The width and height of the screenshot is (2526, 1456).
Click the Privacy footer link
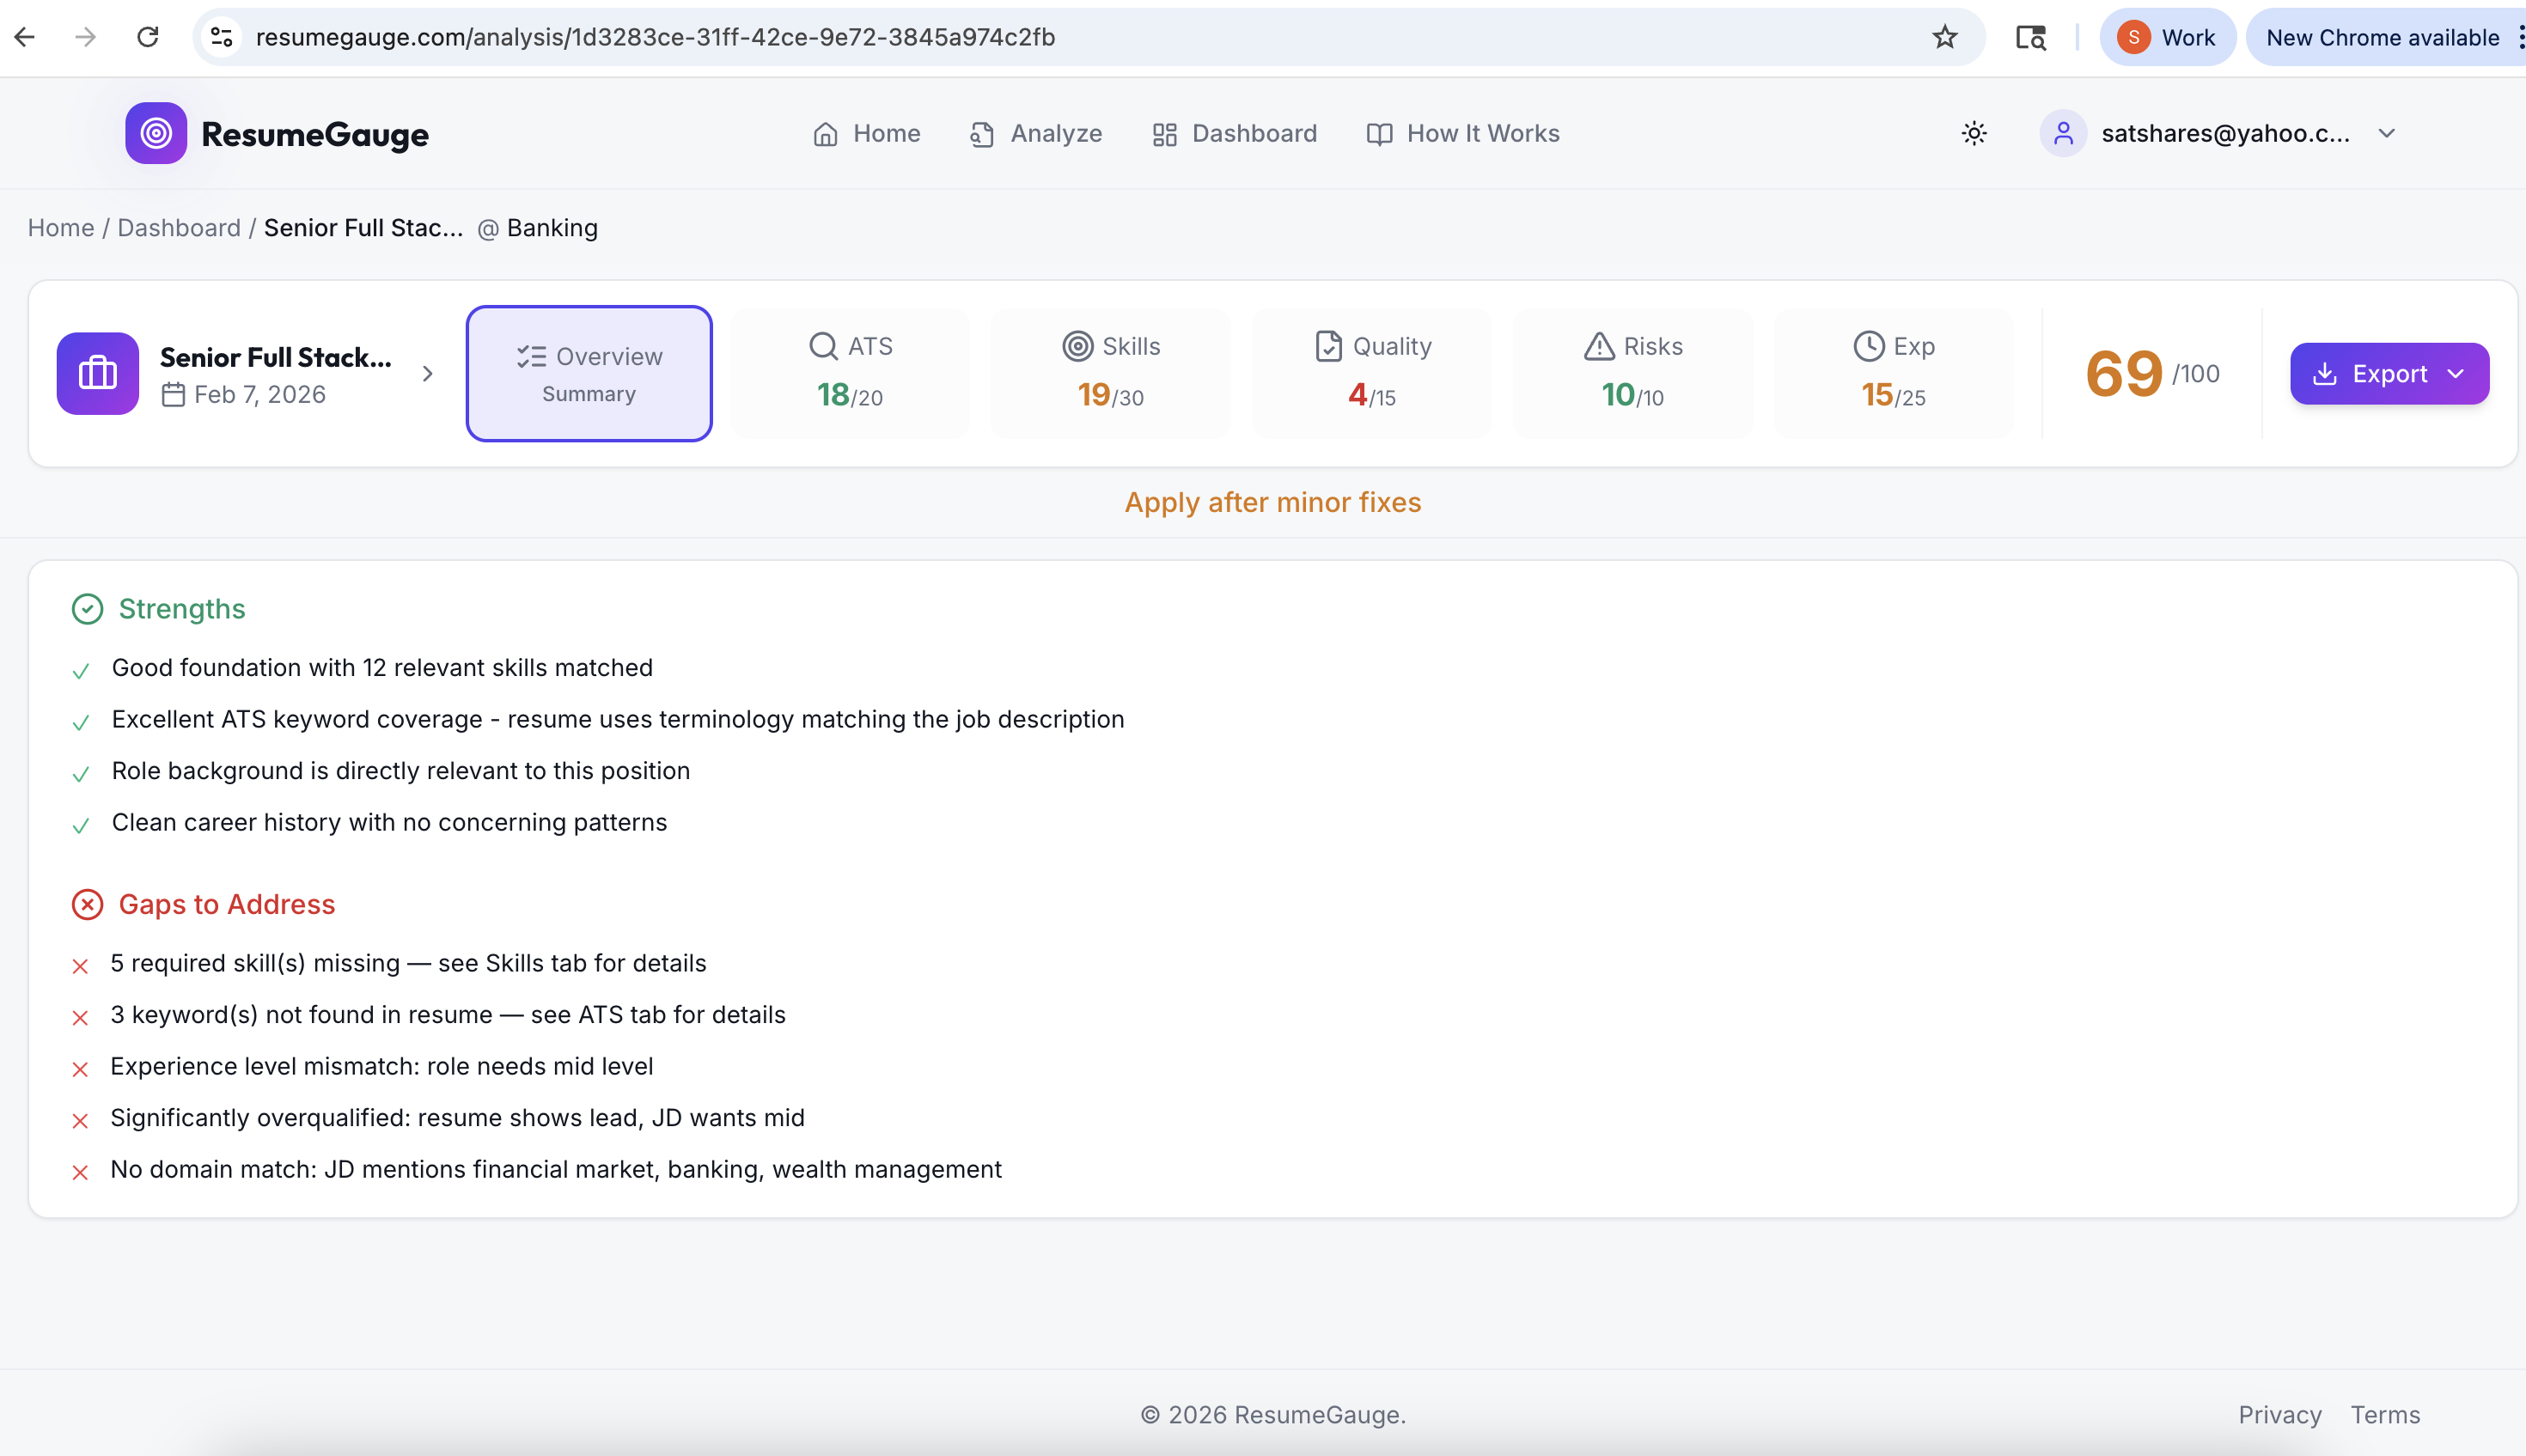[2279, 1414]
